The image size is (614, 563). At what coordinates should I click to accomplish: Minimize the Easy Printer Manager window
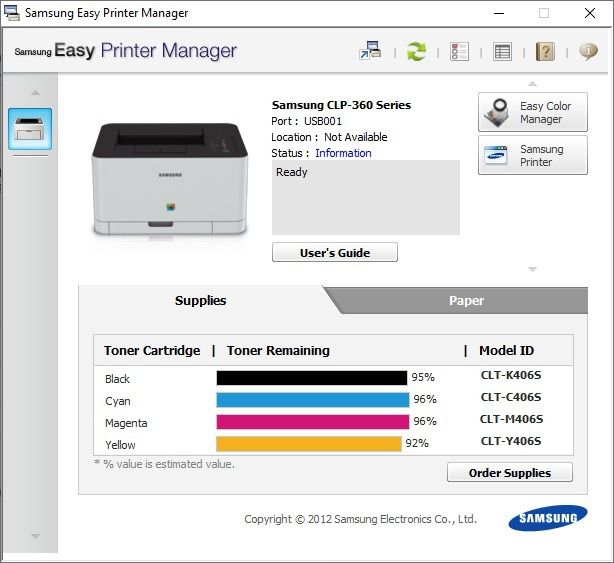499,13
